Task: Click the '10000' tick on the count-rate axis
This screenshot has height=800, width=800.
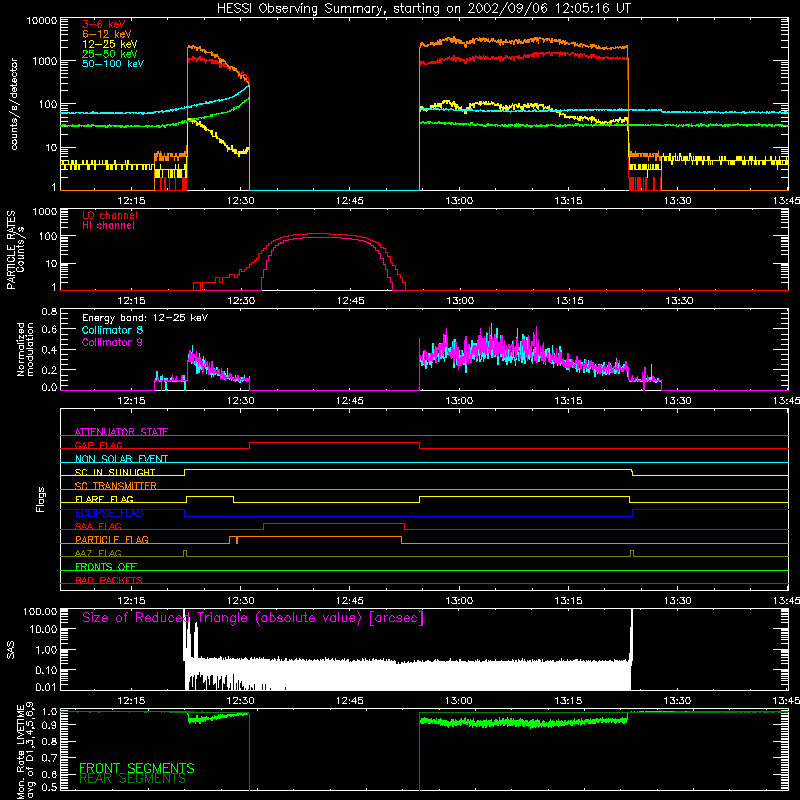Action: pos(42,21)
